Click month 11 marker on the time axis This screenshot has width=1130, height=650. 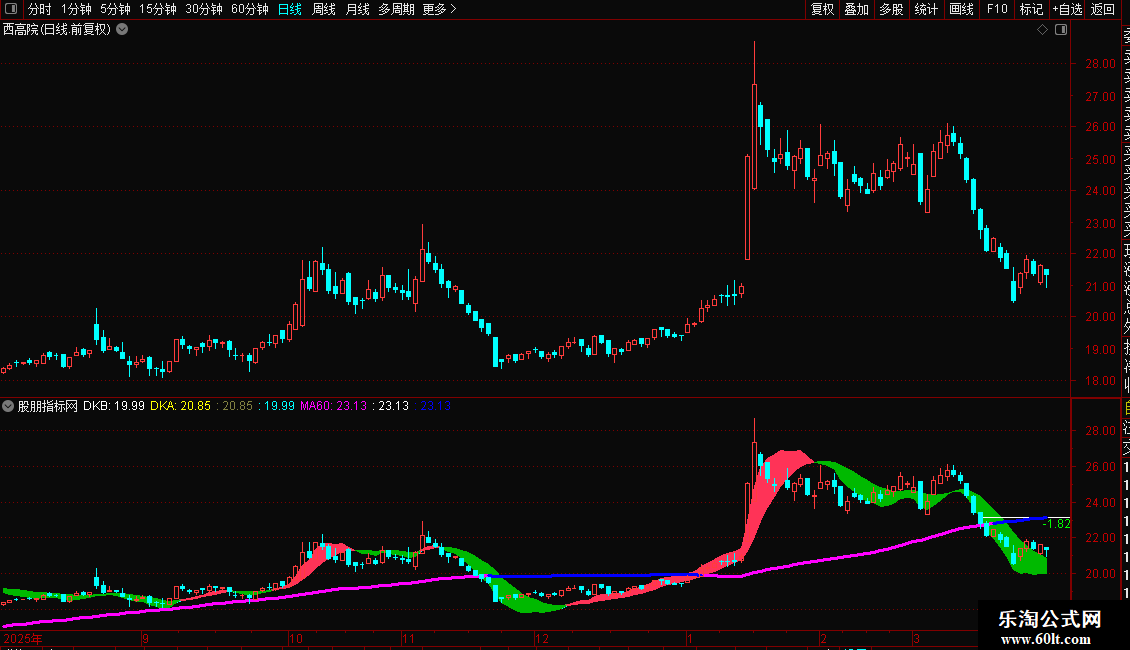coord(409,639)
